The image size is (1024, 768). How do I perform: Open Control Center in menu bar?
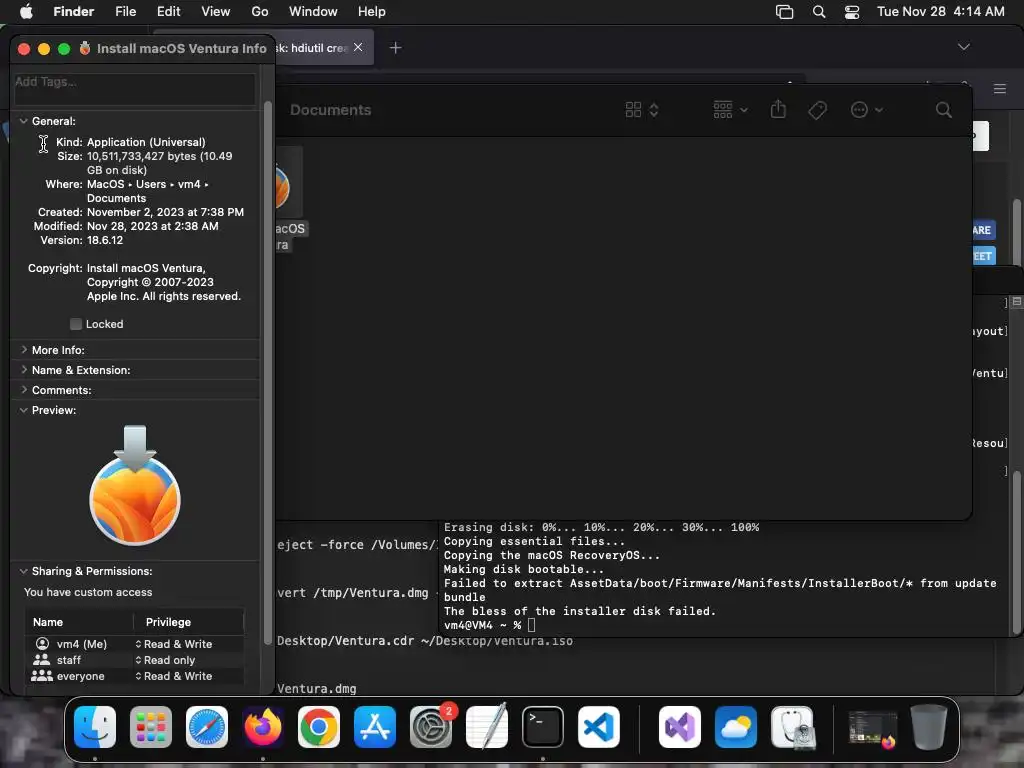tap(852, 12)
